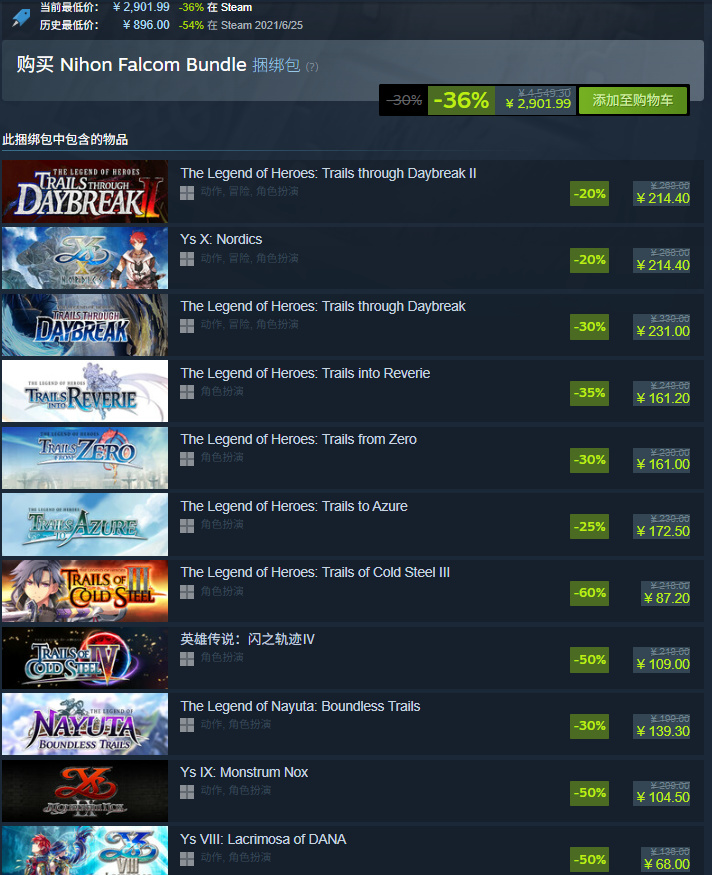Add the Nihon Falcom Bundle to cart

633,100
